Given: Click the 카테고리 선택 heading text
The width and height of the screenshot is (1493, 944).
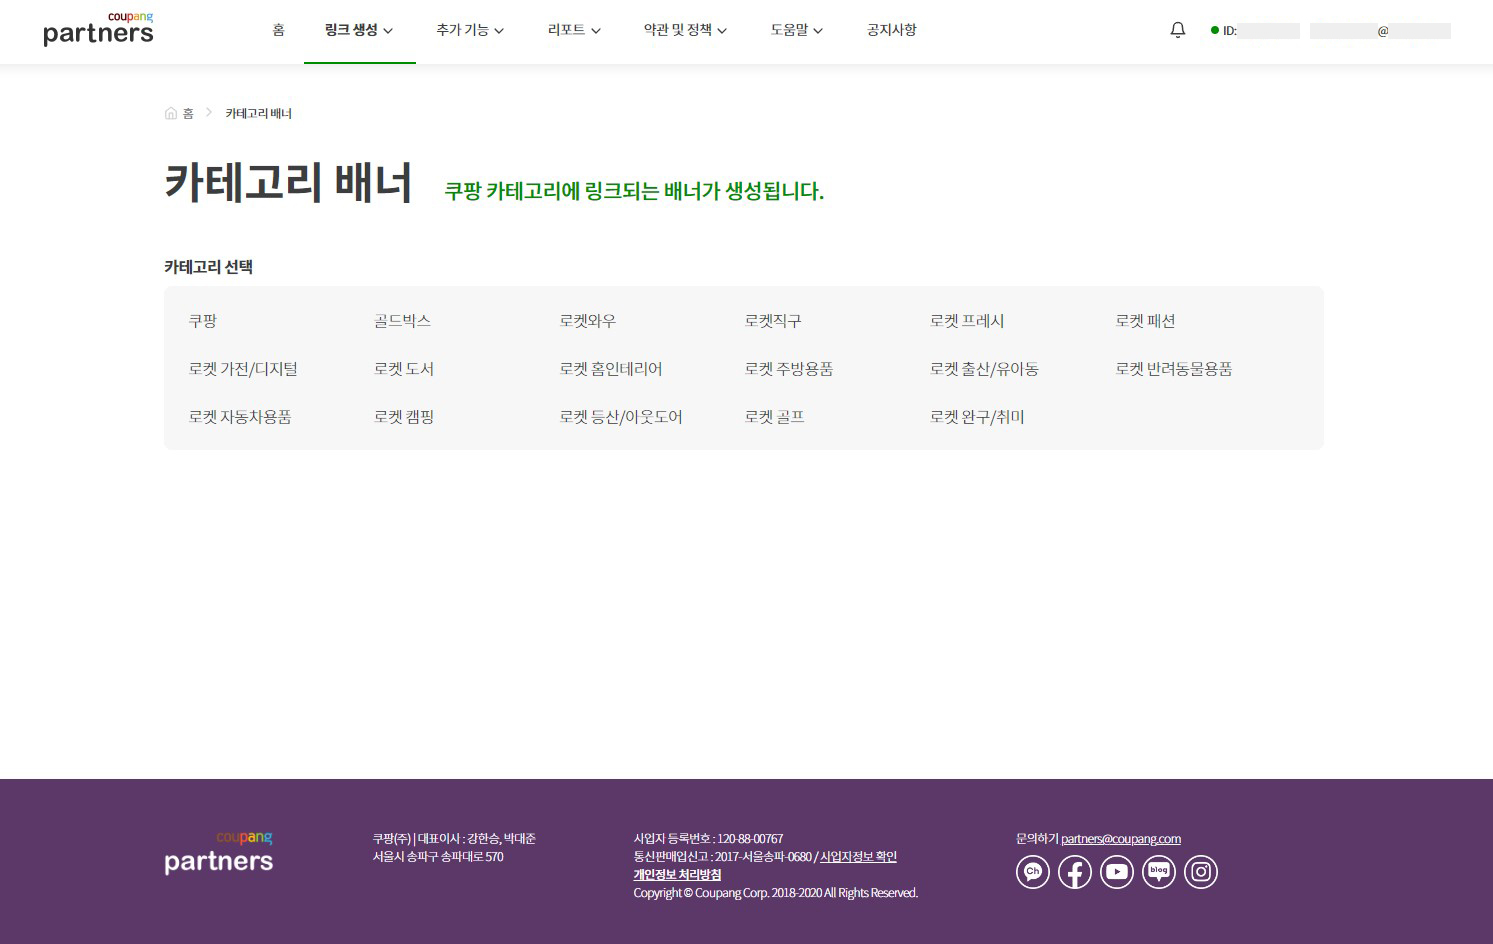Looking at the screenshot, I should pos(208,267).
